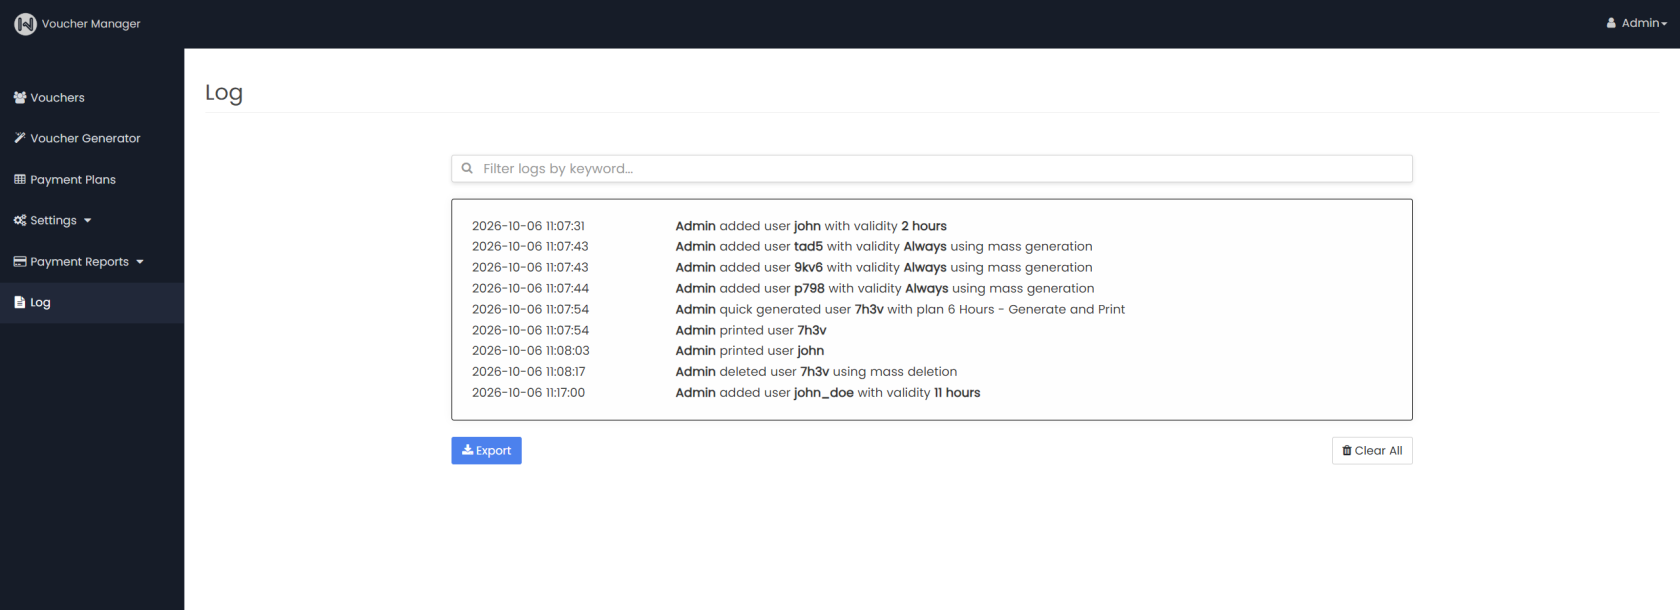Viewport: 1680px width, 610px height.
Task: Open the Vouchers page
Action: coord(92,98)
